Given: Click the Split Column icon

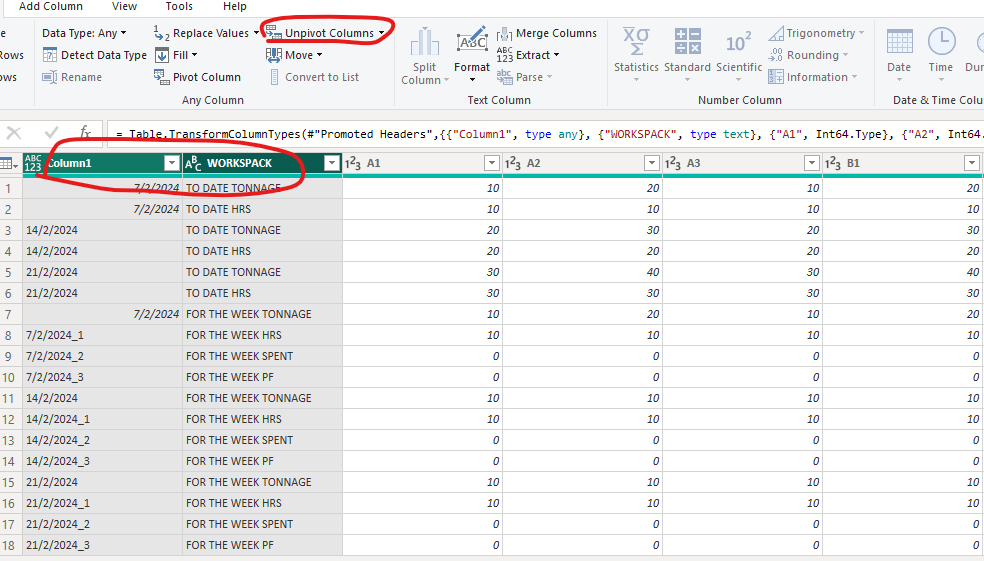Looking at the screenshot, I should [425, 42].
